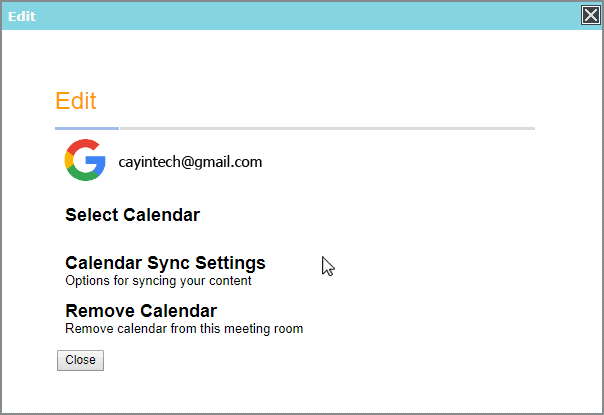The image size is (604, 415).
Task: Click the blue underline segment beneath Edit heading
Action: tap(87, 128)
